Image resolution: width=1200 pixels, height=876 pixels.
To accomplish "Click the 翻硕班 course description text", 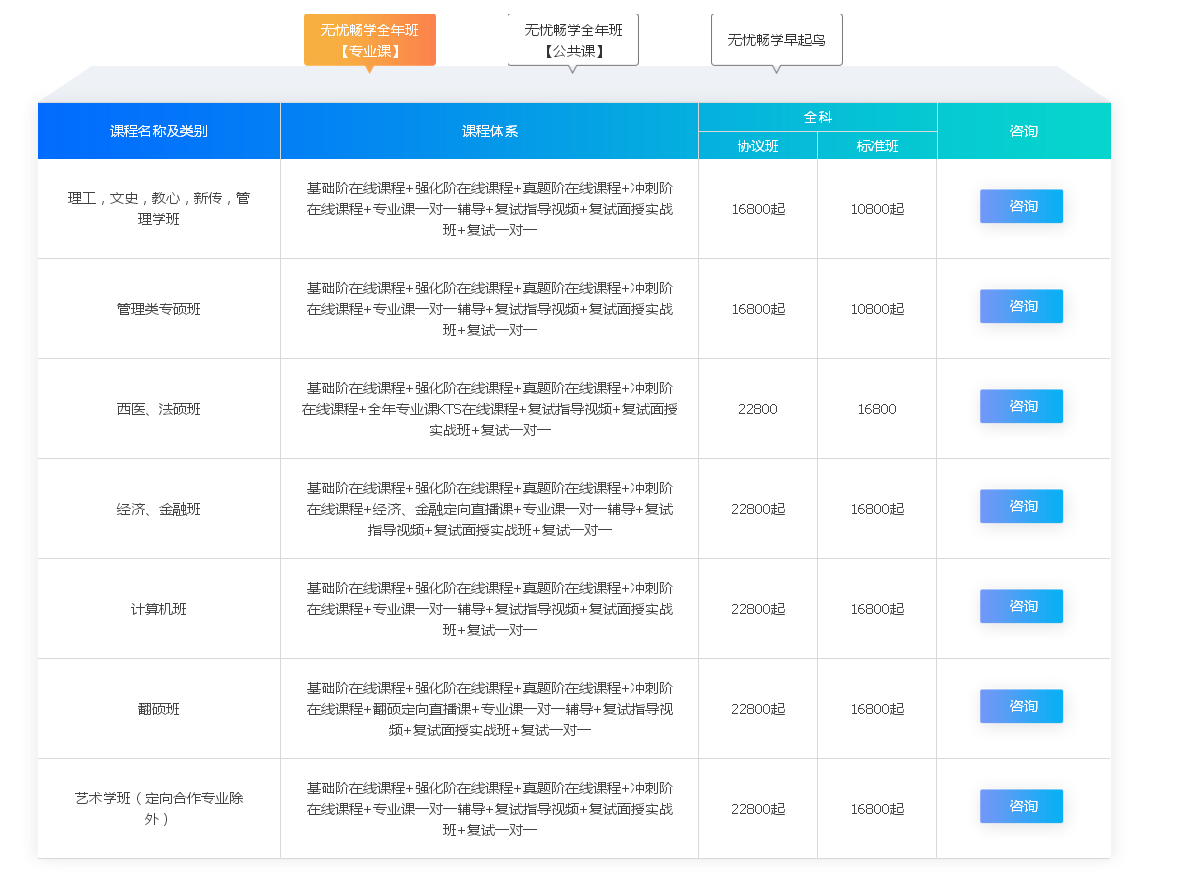I will (x=489, y=708).
